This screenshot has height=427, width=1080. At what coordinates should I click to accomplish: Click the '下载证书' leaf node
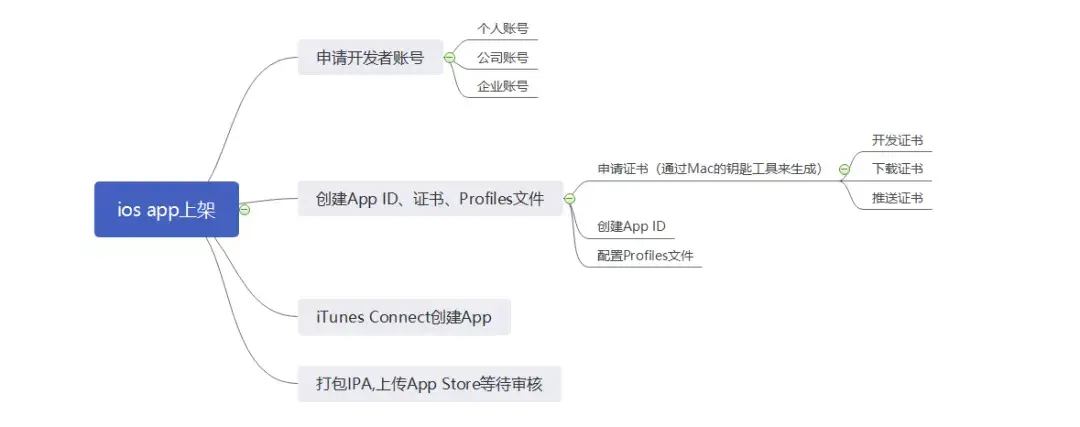point(897,169)
